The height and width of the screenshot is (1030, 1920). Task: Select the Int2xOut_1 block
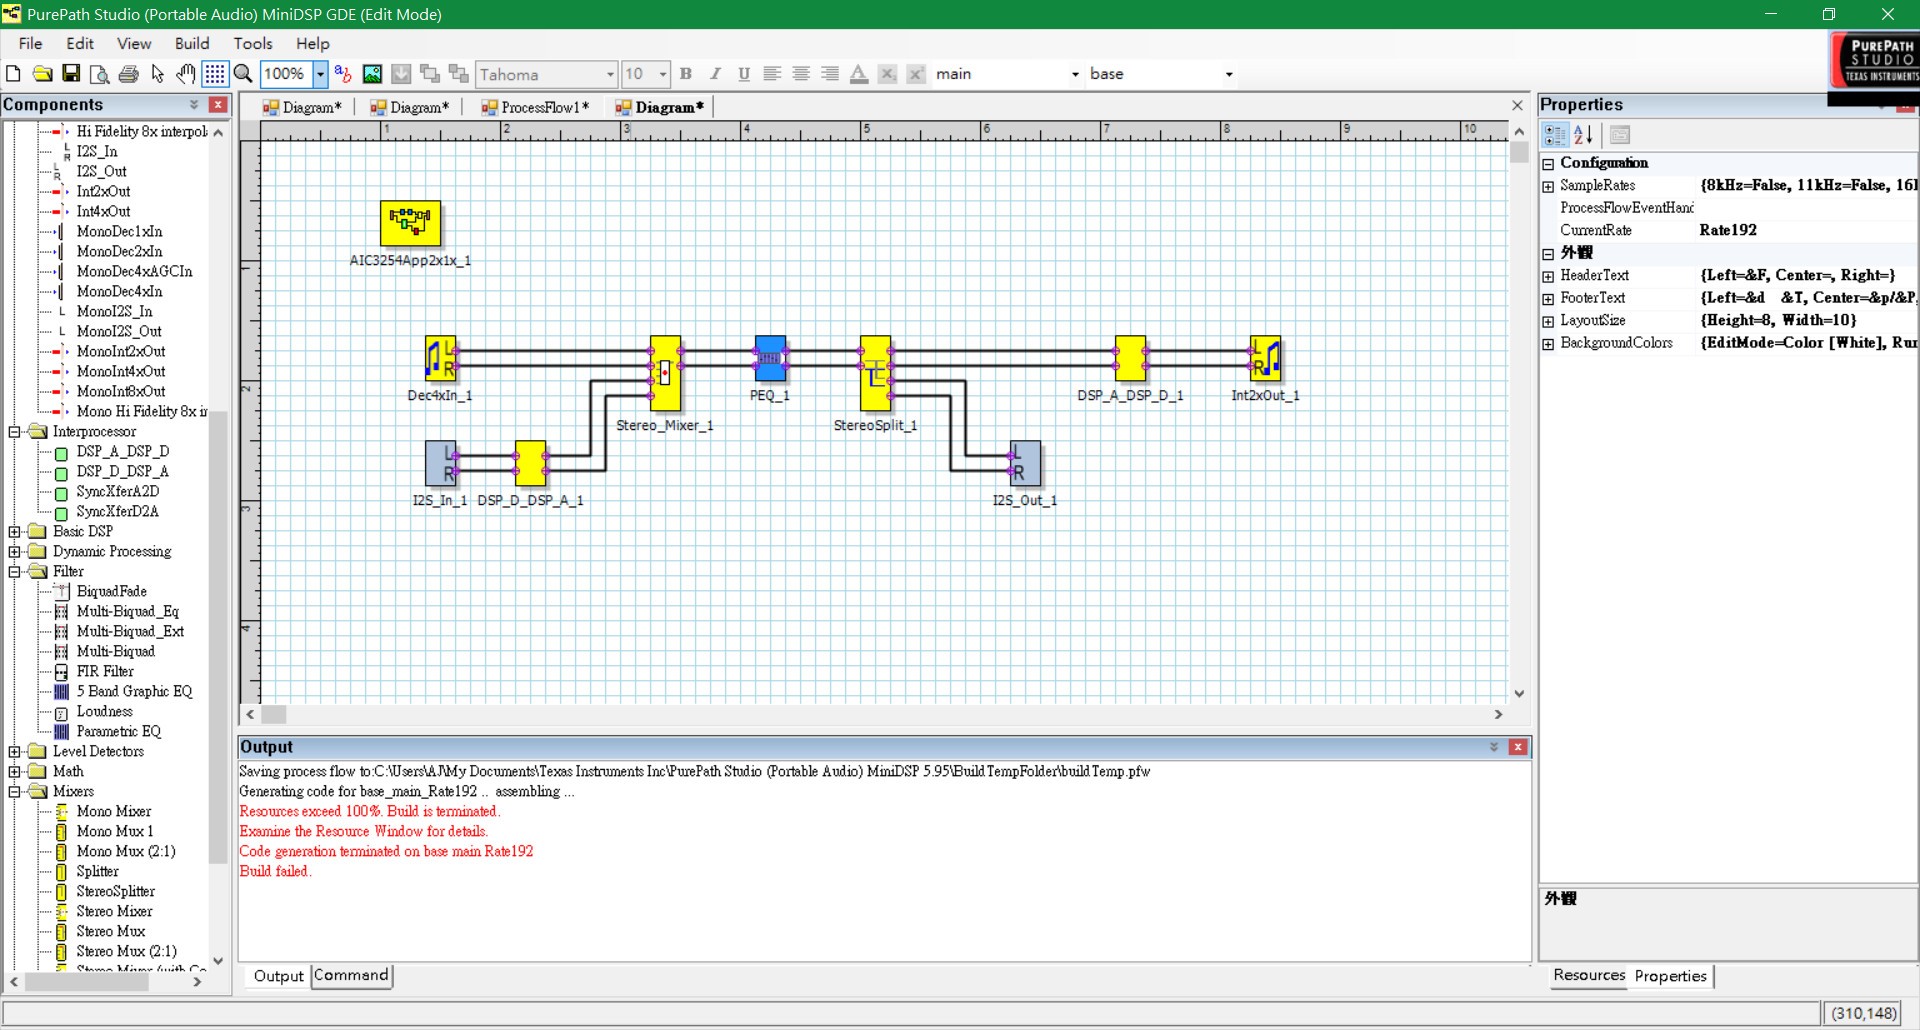(1265, 358)
